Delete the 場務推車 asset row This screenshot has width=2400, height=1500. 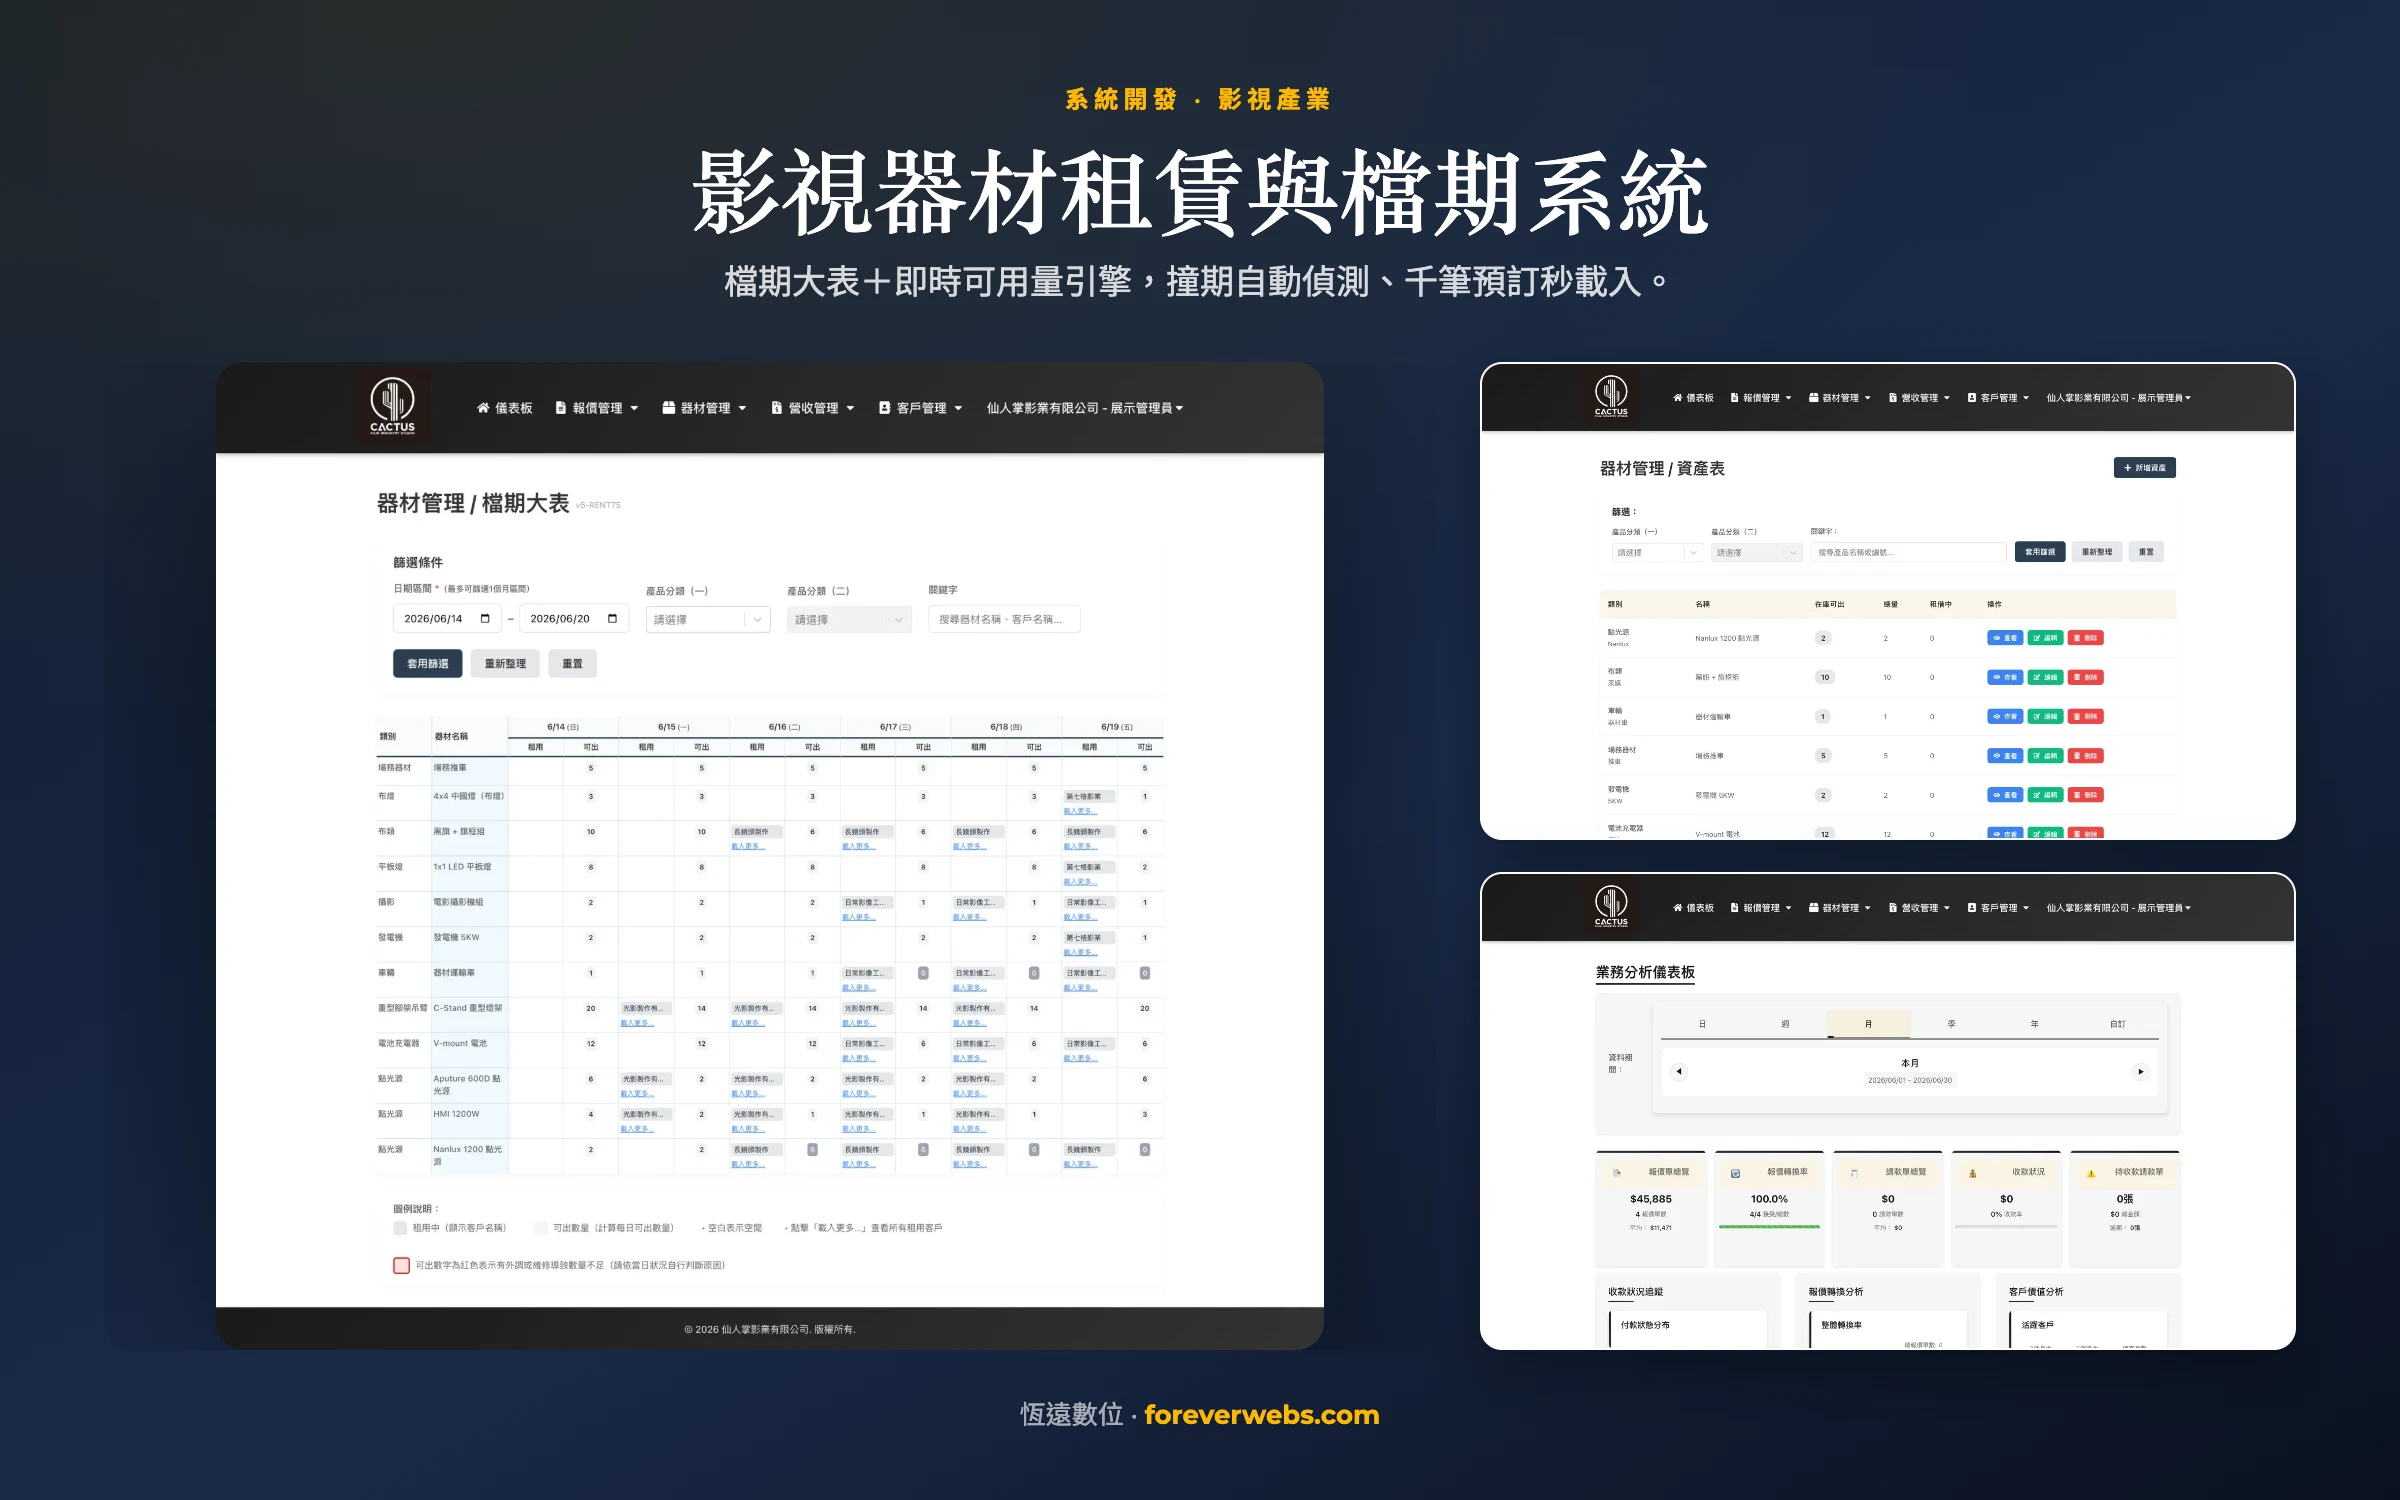[2085, 756]
